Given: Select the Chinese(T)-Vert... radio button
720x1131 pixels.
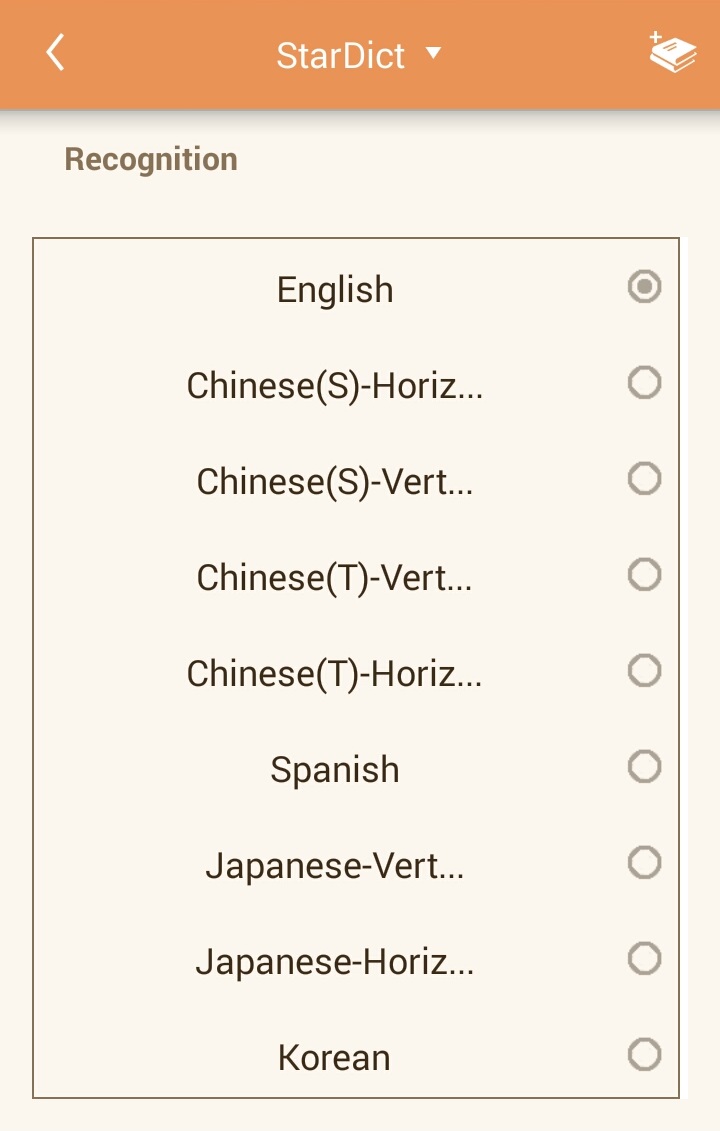Looking at the screenshot, I should tap(644, 574).
